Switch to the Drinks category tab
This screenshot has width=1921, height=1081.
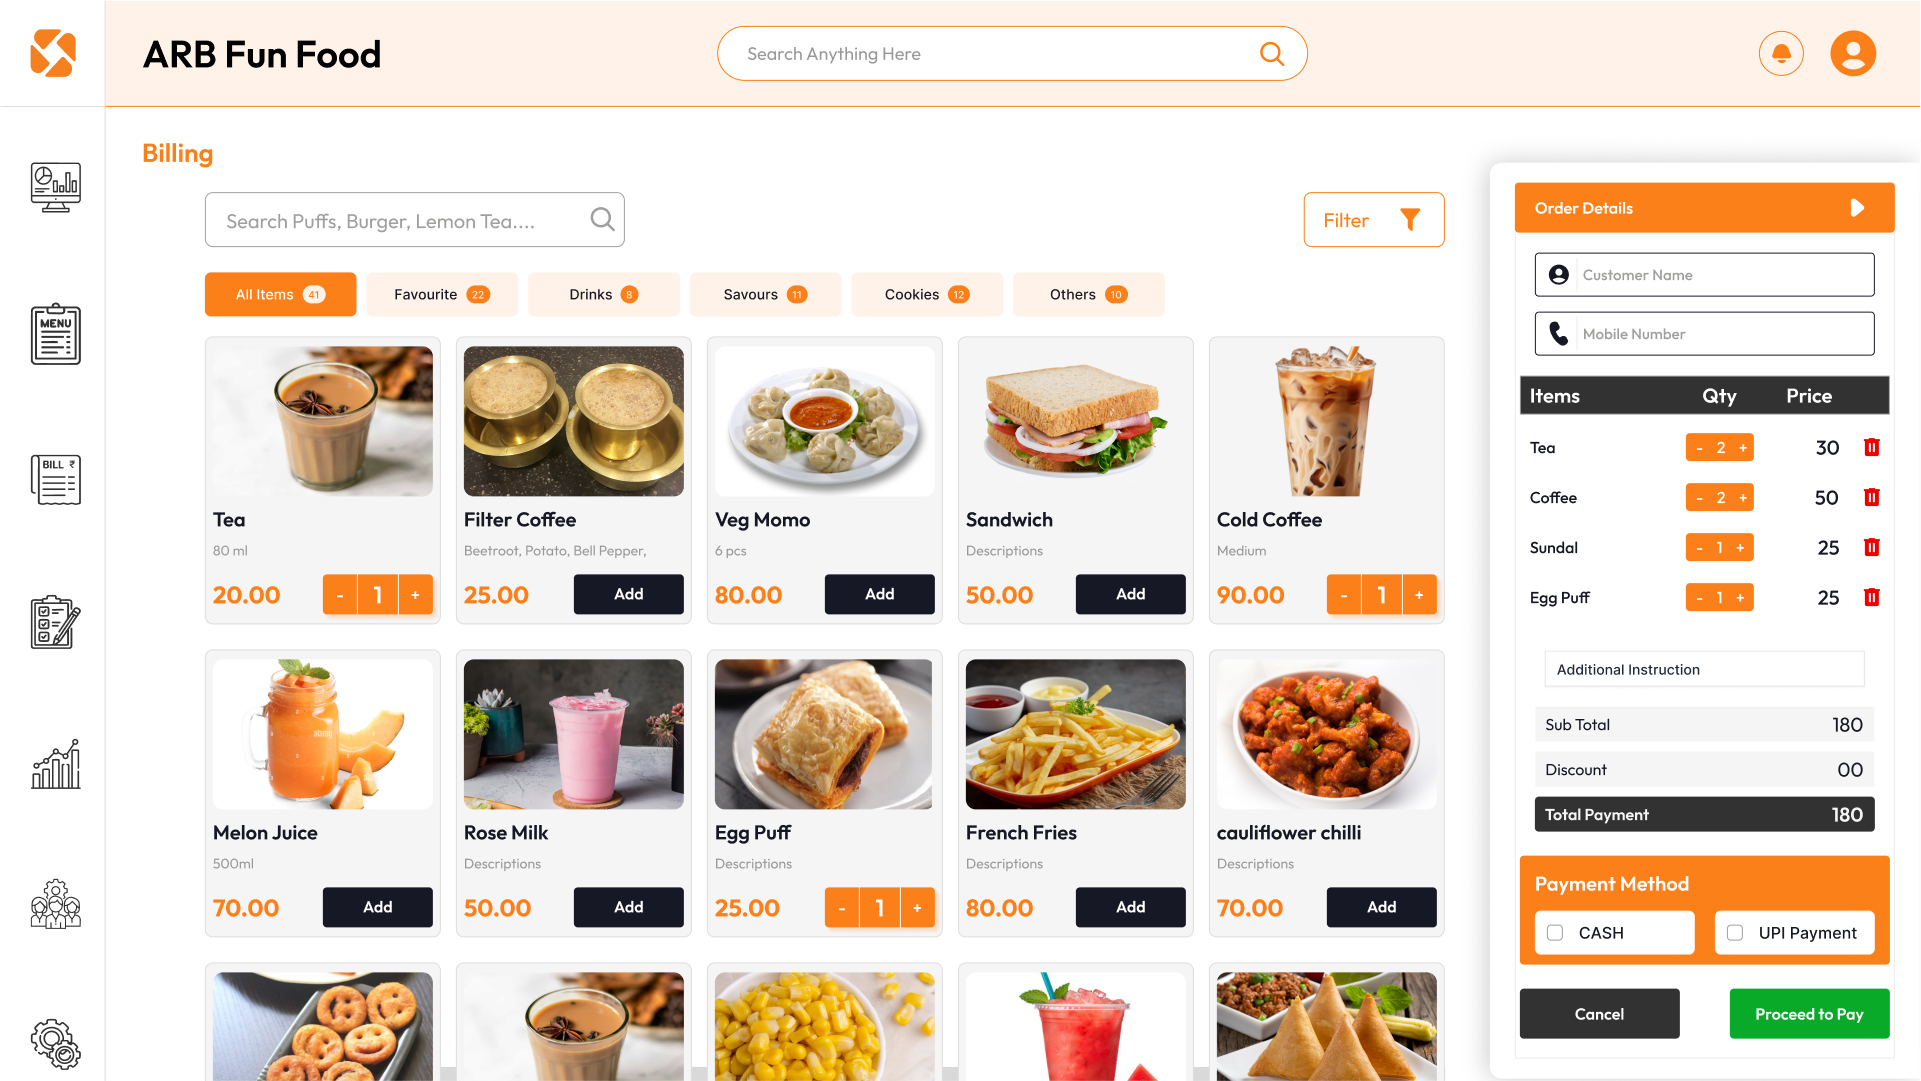click(x=603, y=294)
